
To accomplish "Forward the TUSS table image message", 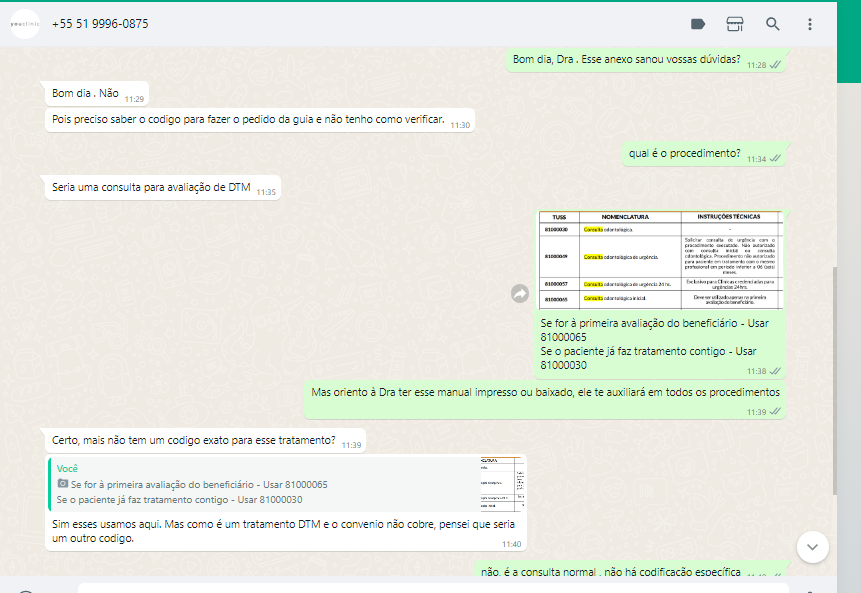I will [520, 294].
